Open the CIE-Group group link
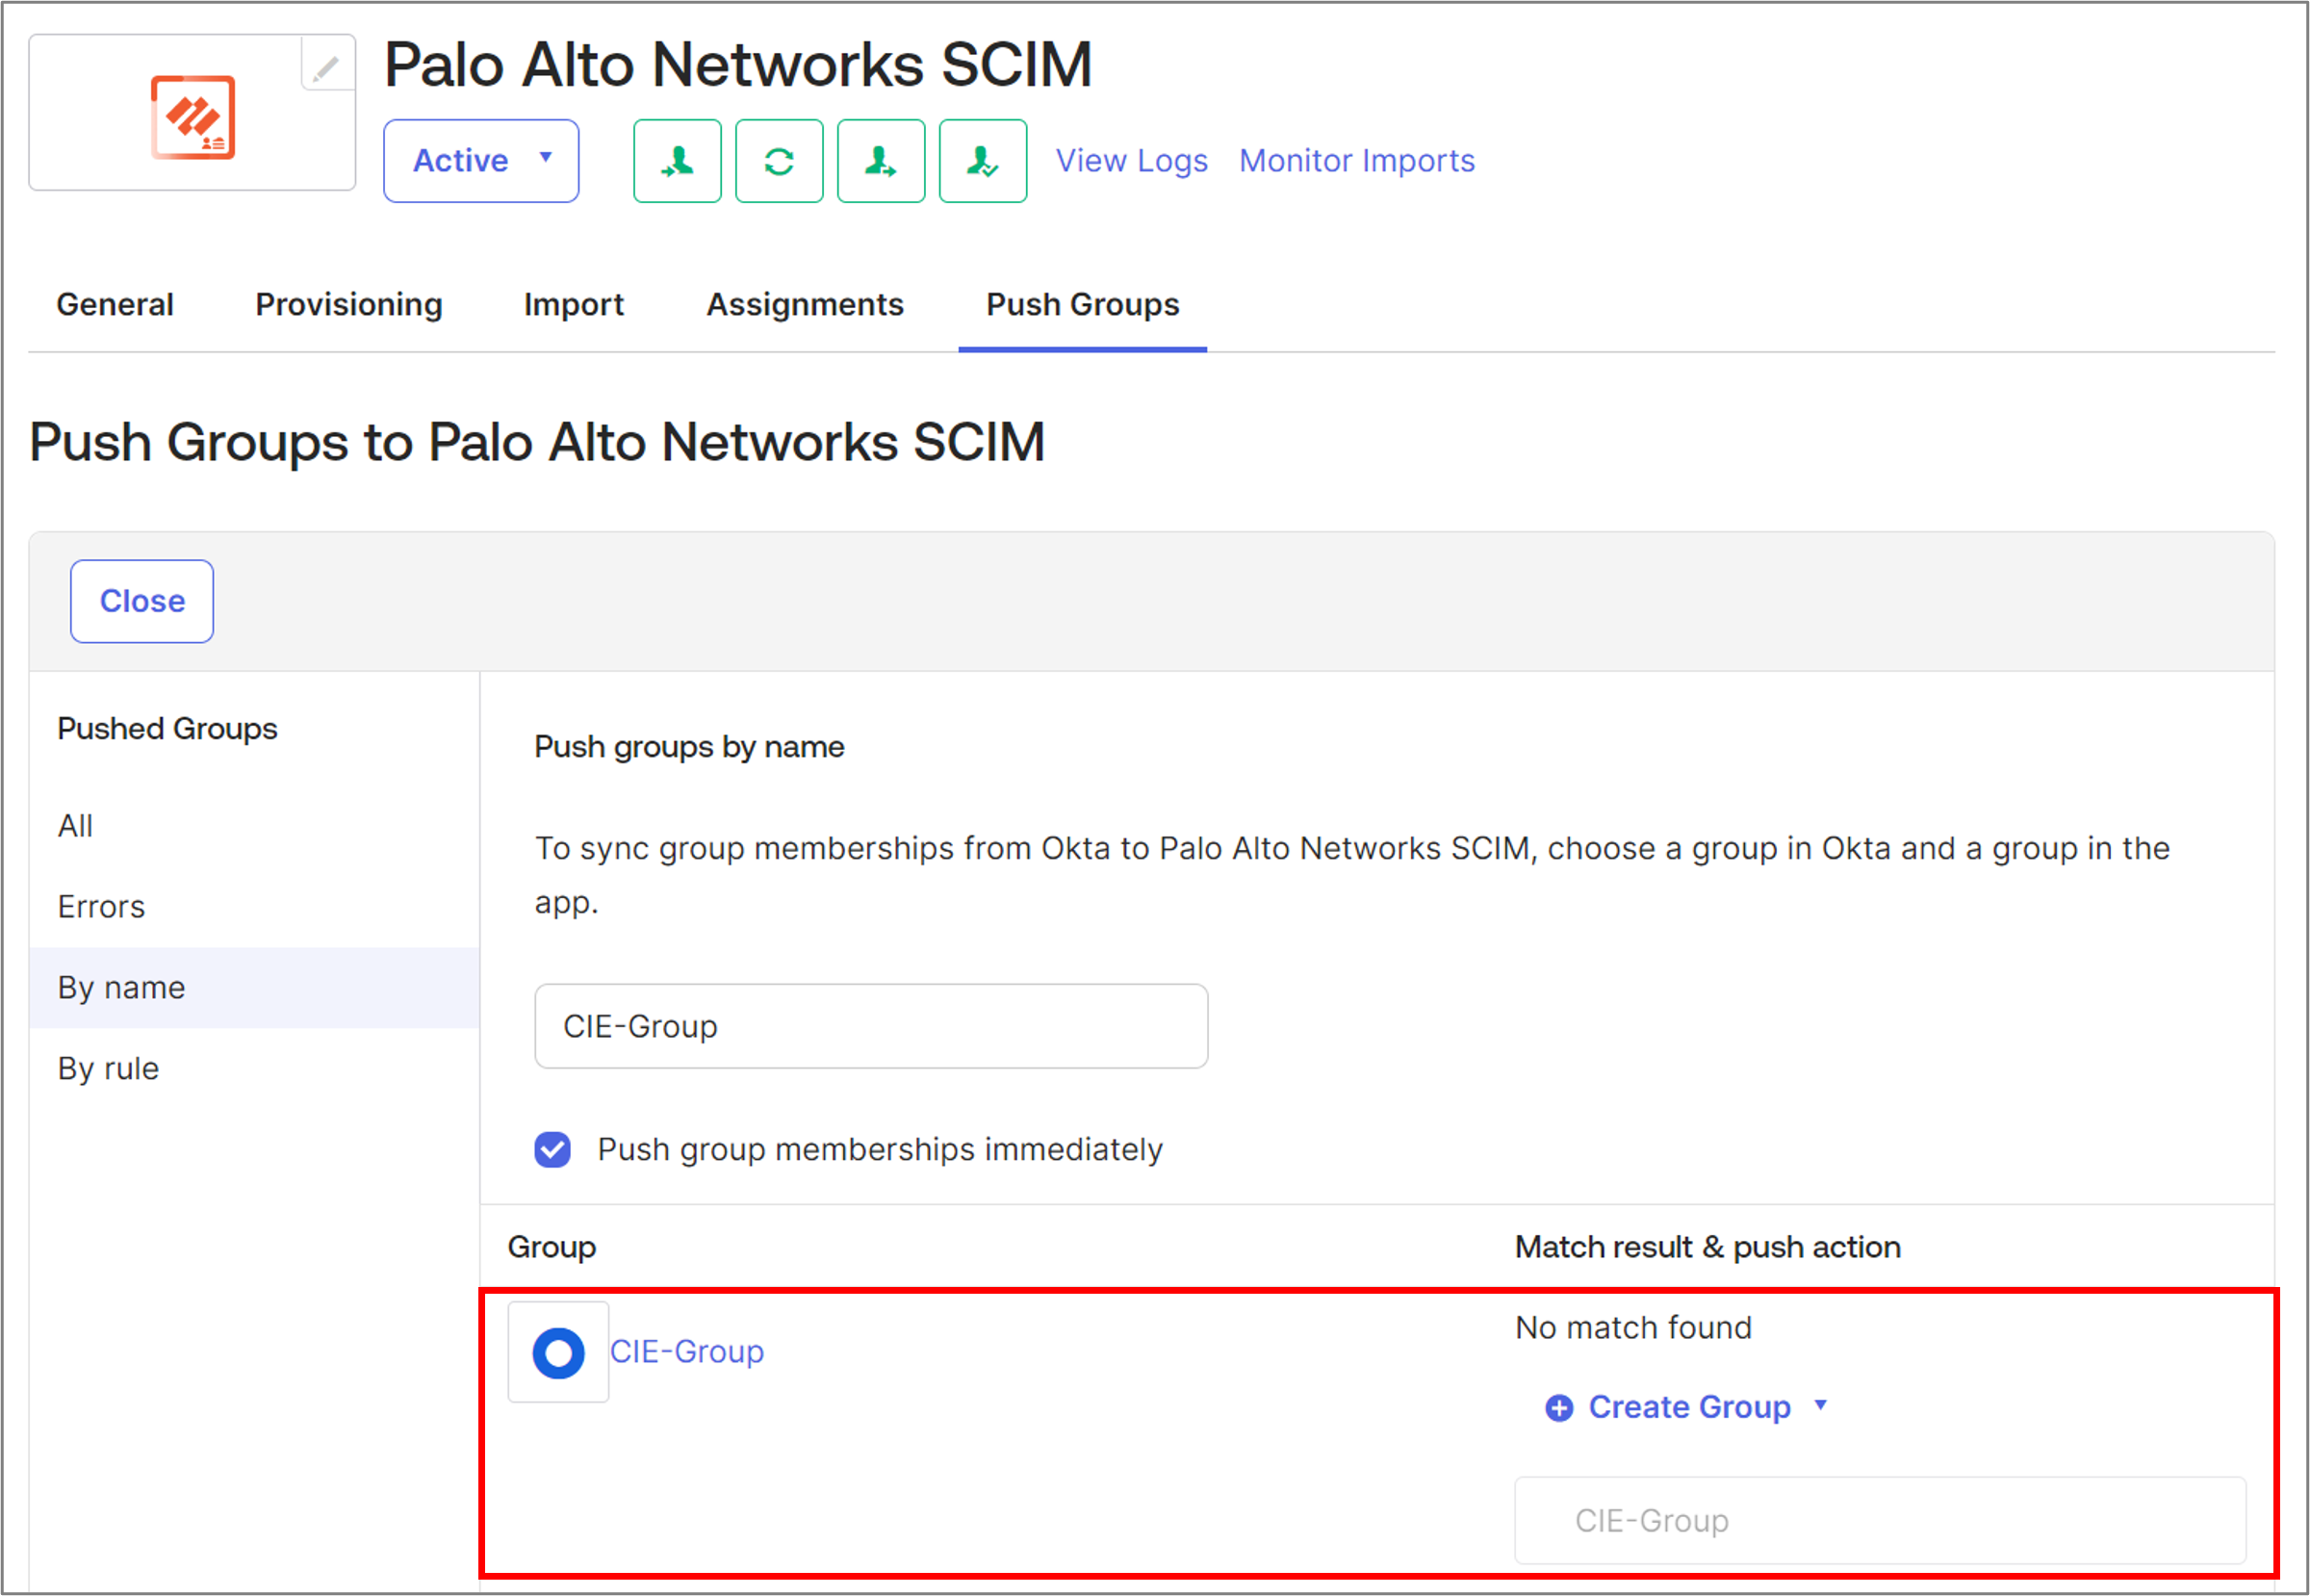The height and width of the screenshot is (1596, 2310). (687, 1351)
